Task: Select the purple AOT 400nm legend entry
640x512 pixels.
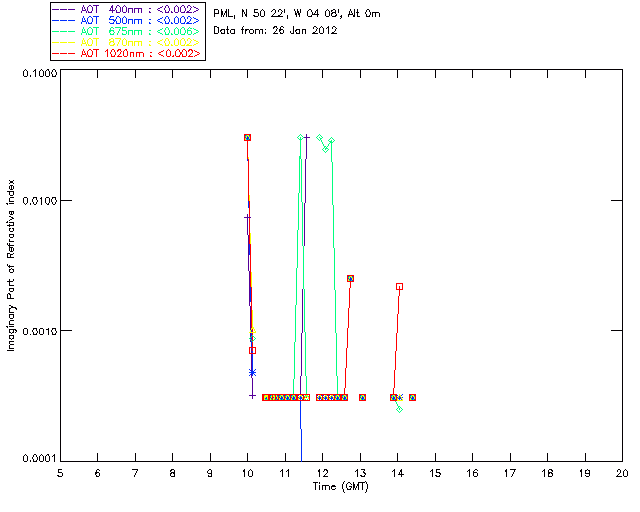Action: (126, 9)
